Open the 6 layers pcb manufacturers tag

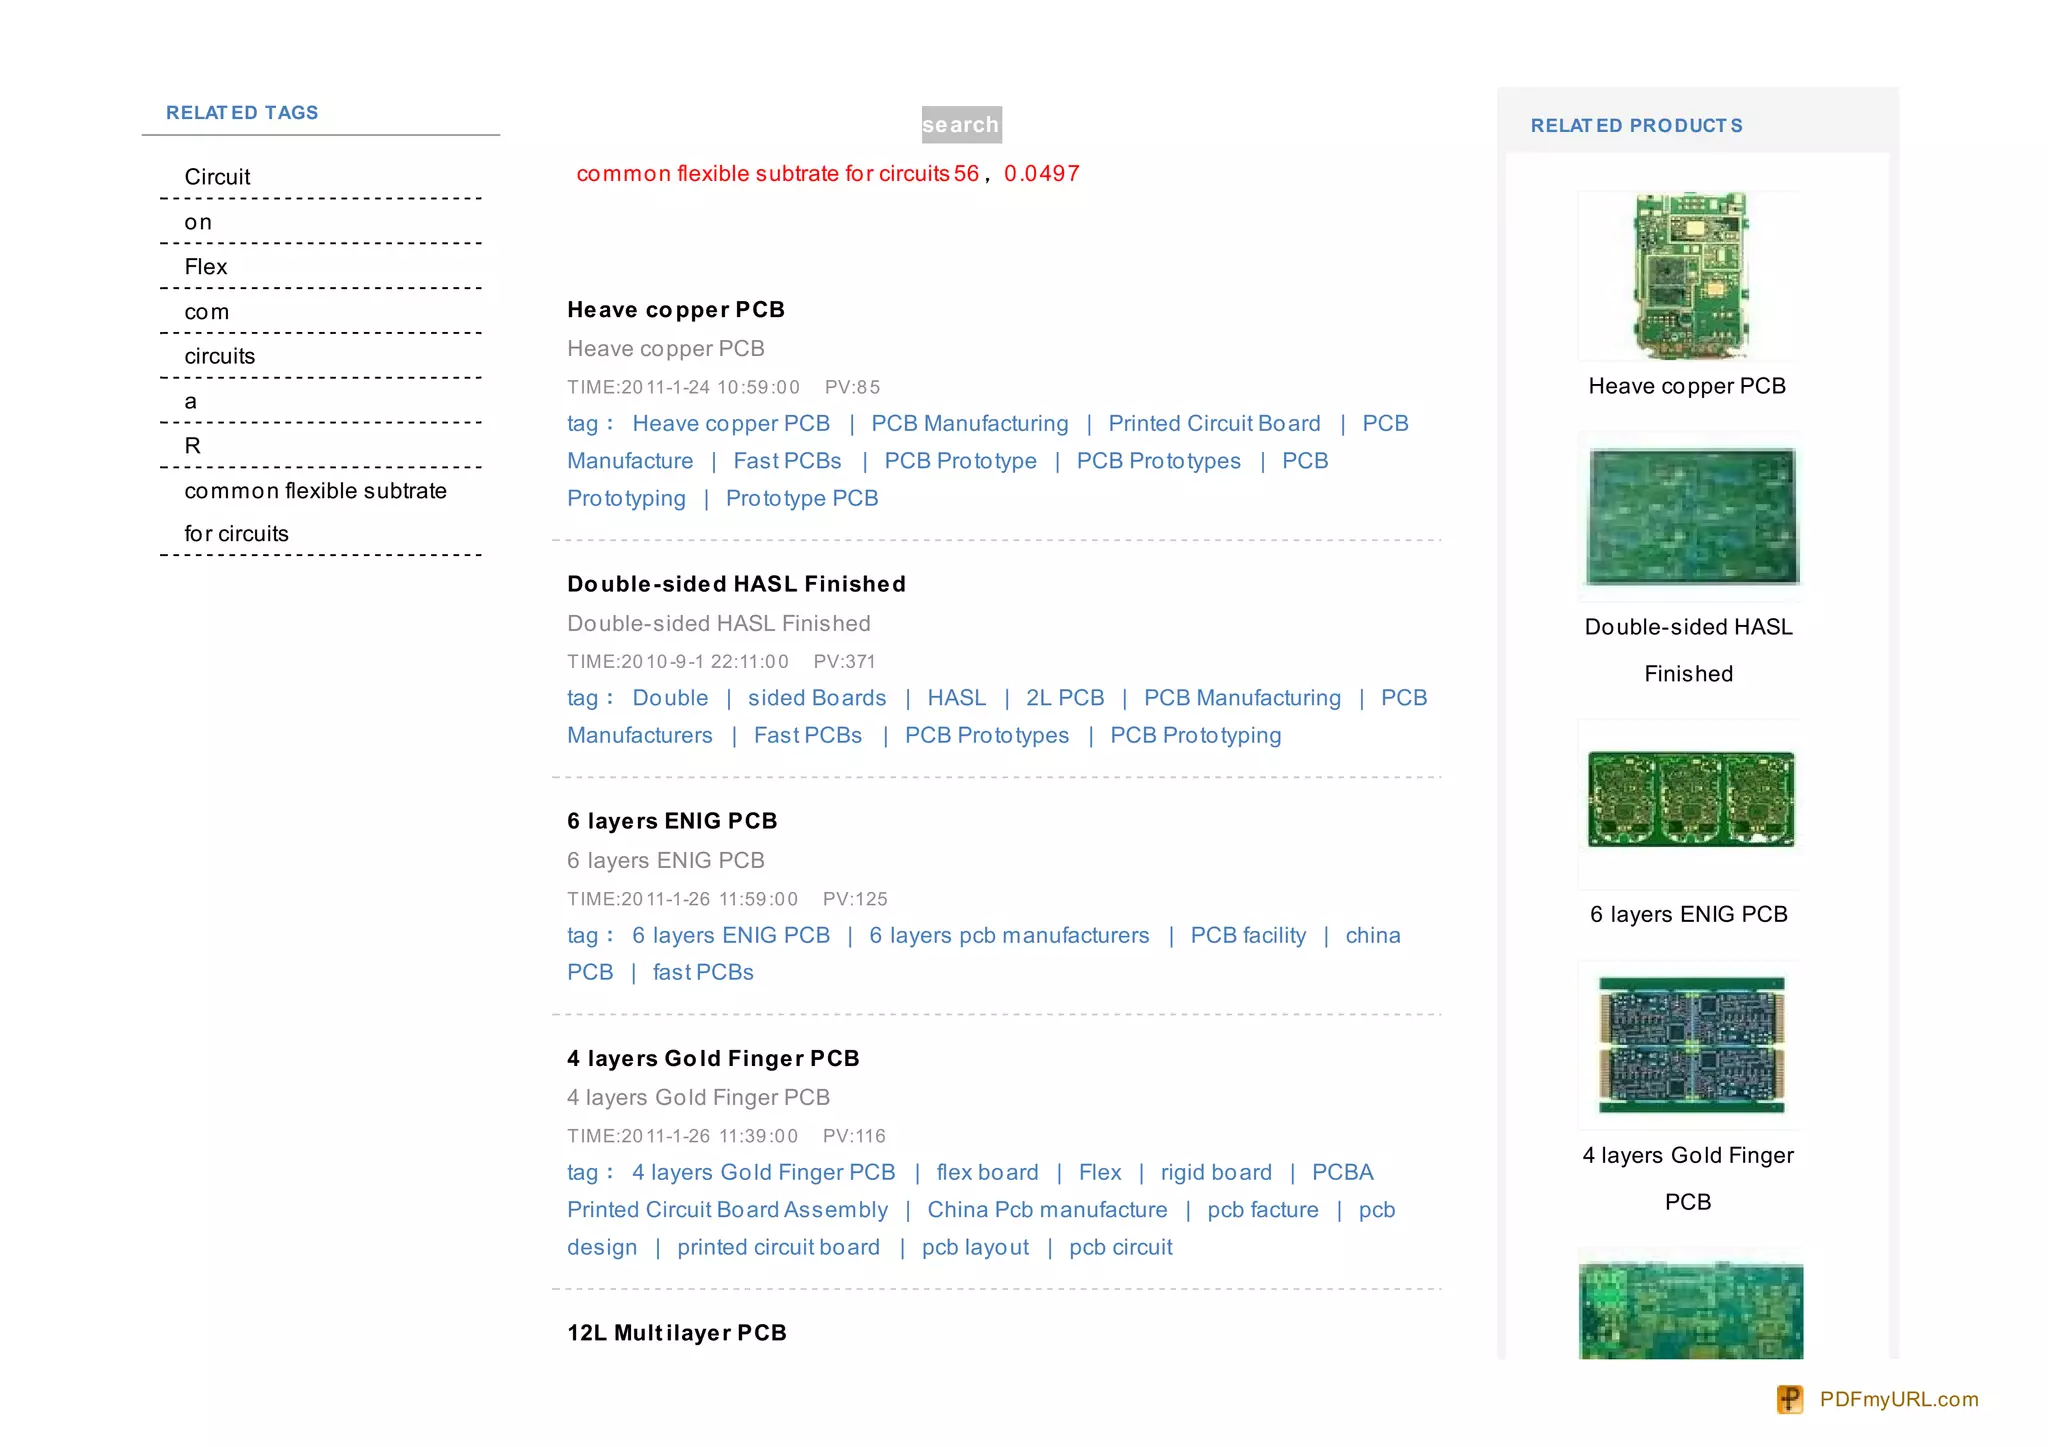click(x=1009, y=936)
